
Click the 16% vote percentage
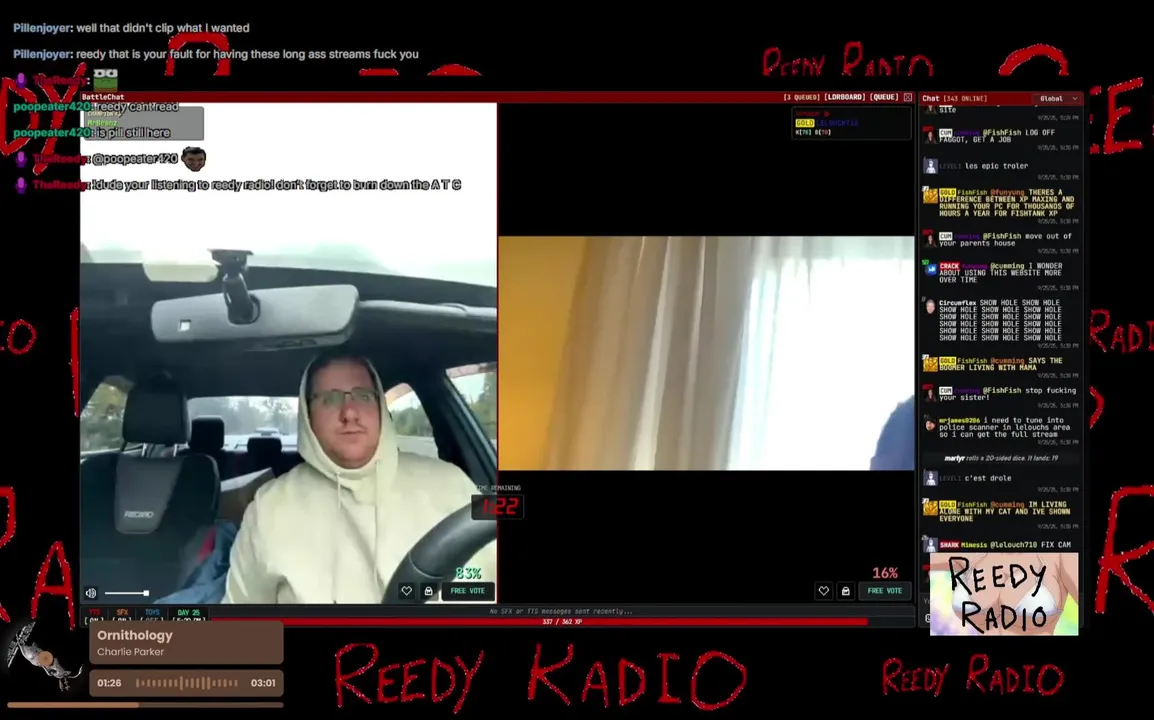point(885,573)
